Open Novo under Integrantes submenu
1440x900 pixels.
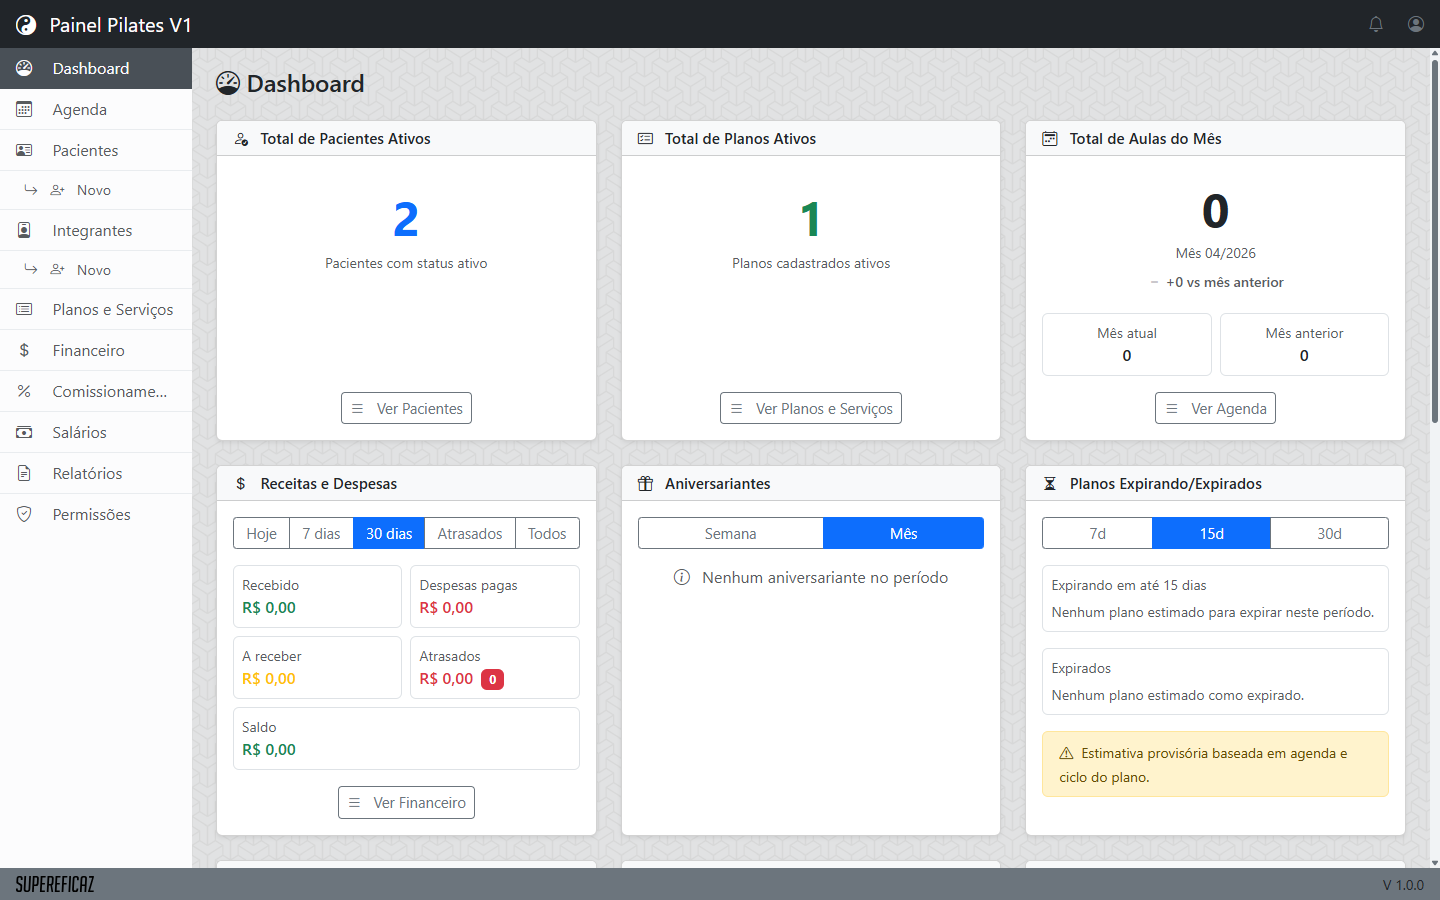tap(93, 270)
